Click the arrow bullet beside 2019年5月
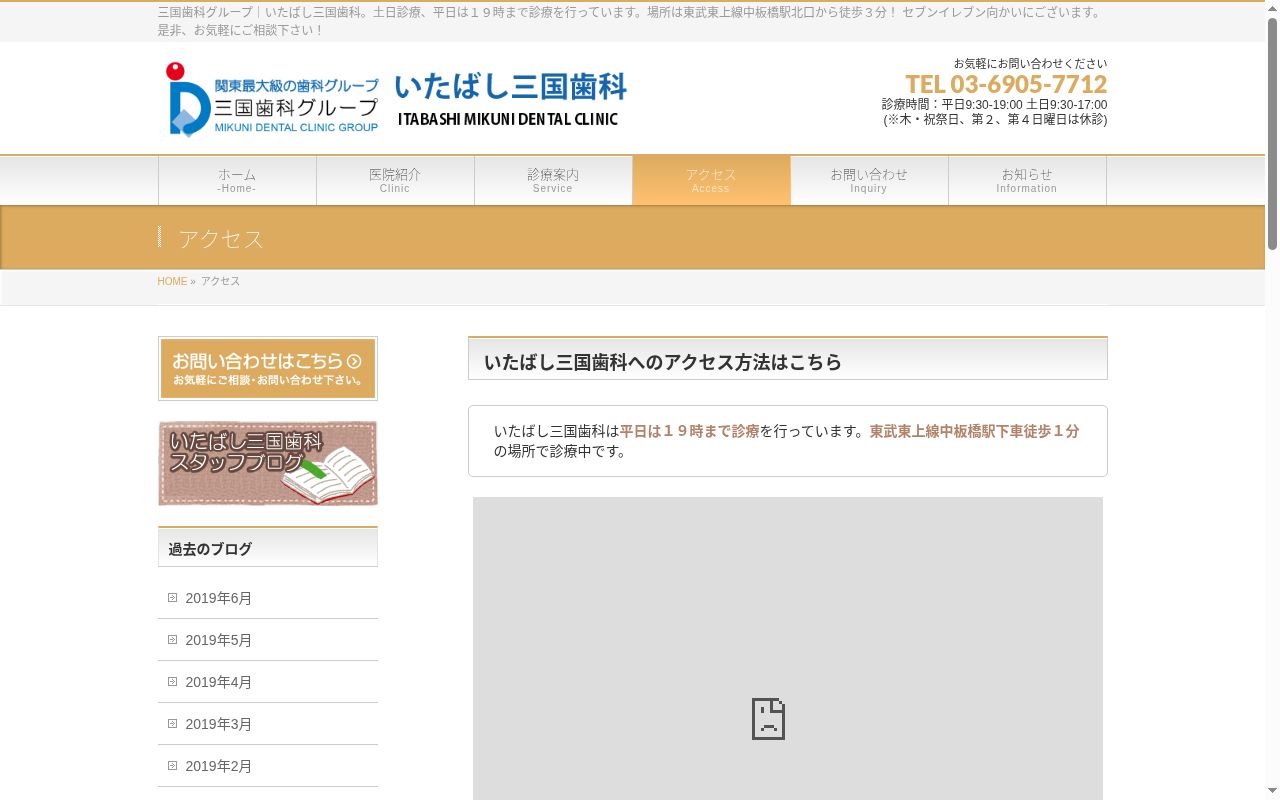This screenshot has width=1280, height=800. pos(172,640)
